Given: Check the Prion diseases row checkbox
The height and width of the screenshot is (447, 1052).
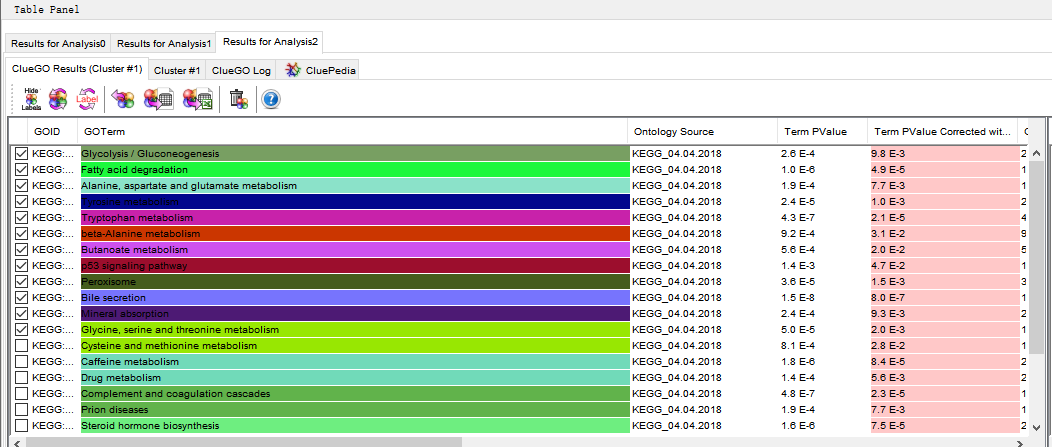Looking at the screenshot, I should 21,409.
